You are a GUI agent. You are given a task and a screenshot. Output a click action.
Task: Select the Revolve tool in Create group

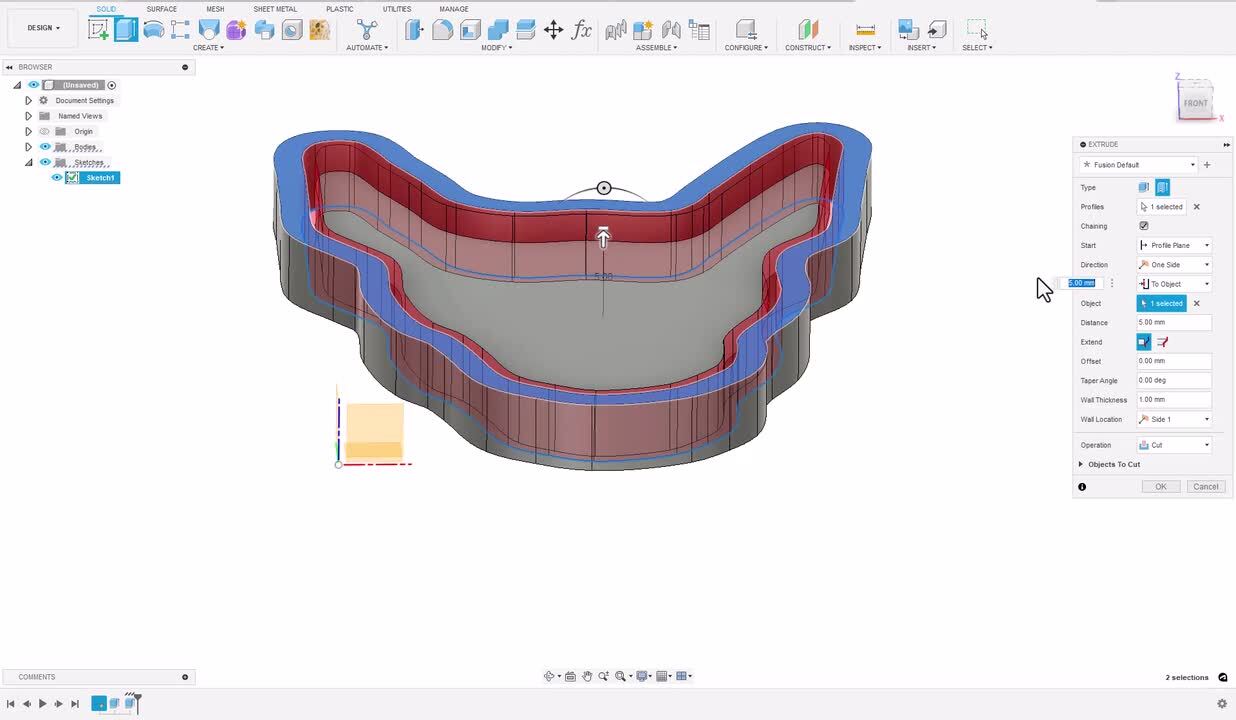(x=153, y=29)
